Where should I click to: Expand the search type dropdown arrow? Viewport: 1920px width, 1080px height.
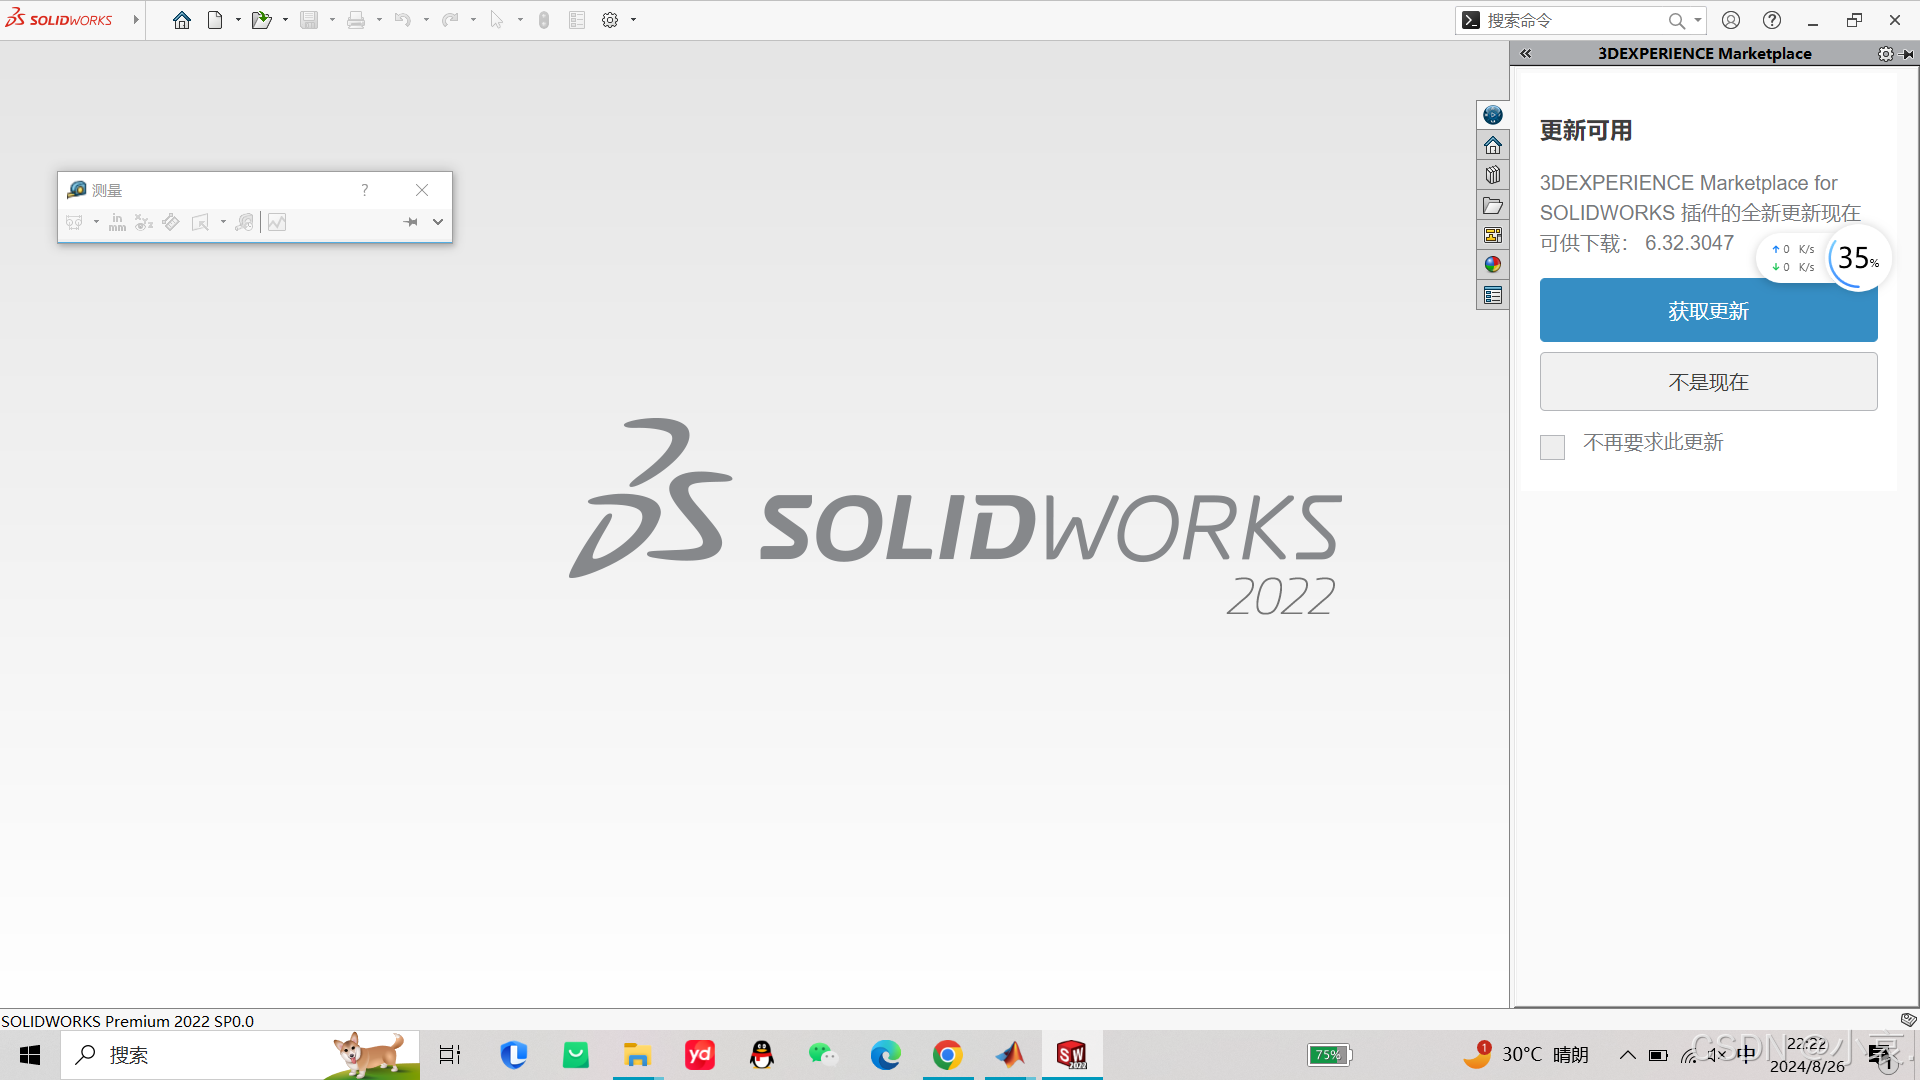tap(1698, 20)
